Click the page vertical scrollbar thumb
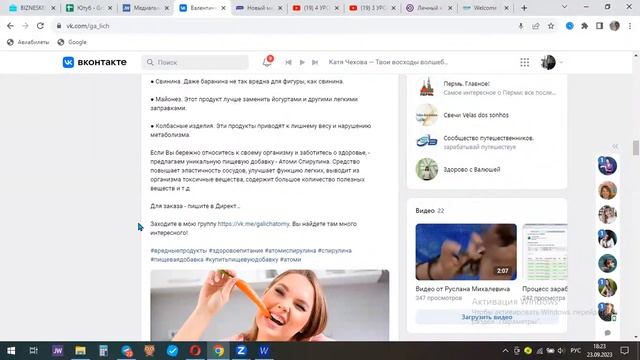The width and height of the screenshot is (640, 360). [x=636, y=148]
